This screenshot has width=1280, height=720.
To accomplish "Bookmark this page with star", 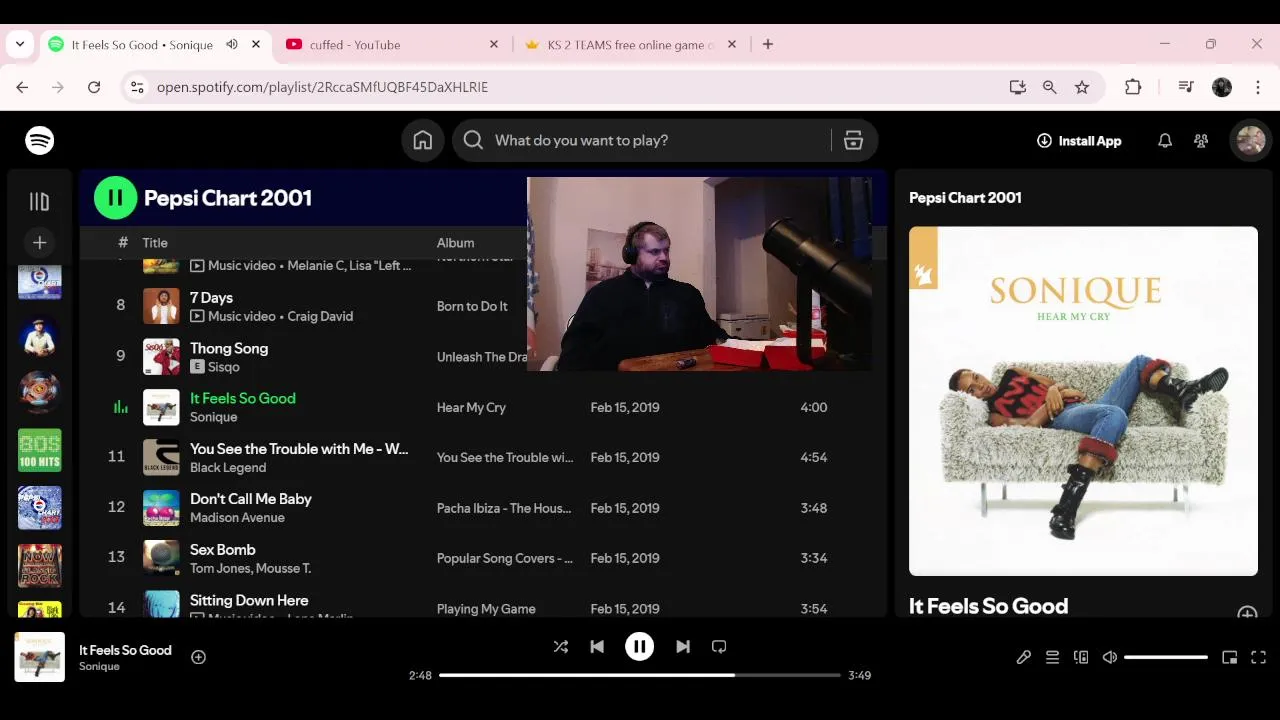I will pos(1082,88).
